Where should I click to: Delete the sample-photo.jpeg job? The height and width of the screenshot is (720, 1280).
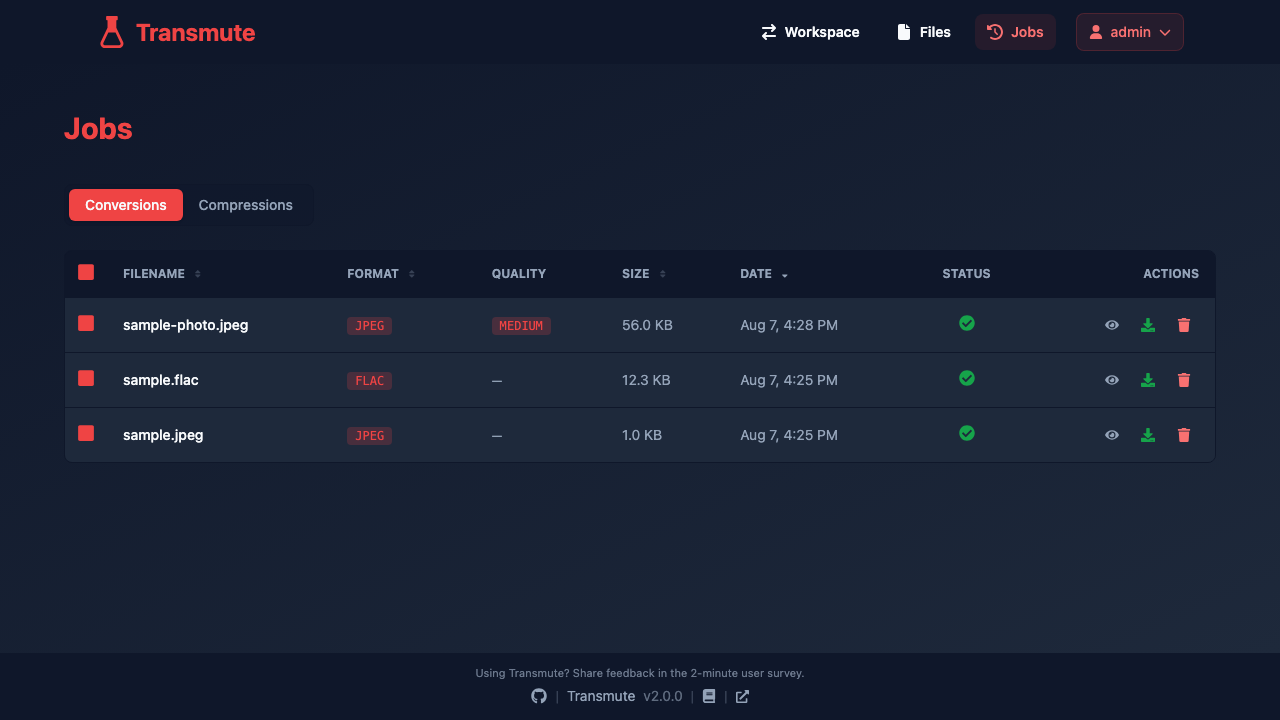[1184, 325]
